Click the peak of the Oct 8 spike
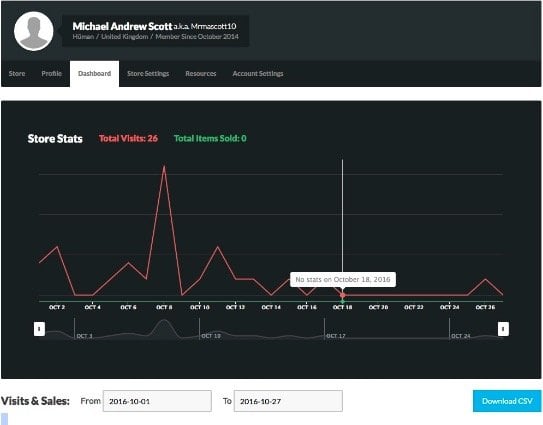 coord(164,167)
